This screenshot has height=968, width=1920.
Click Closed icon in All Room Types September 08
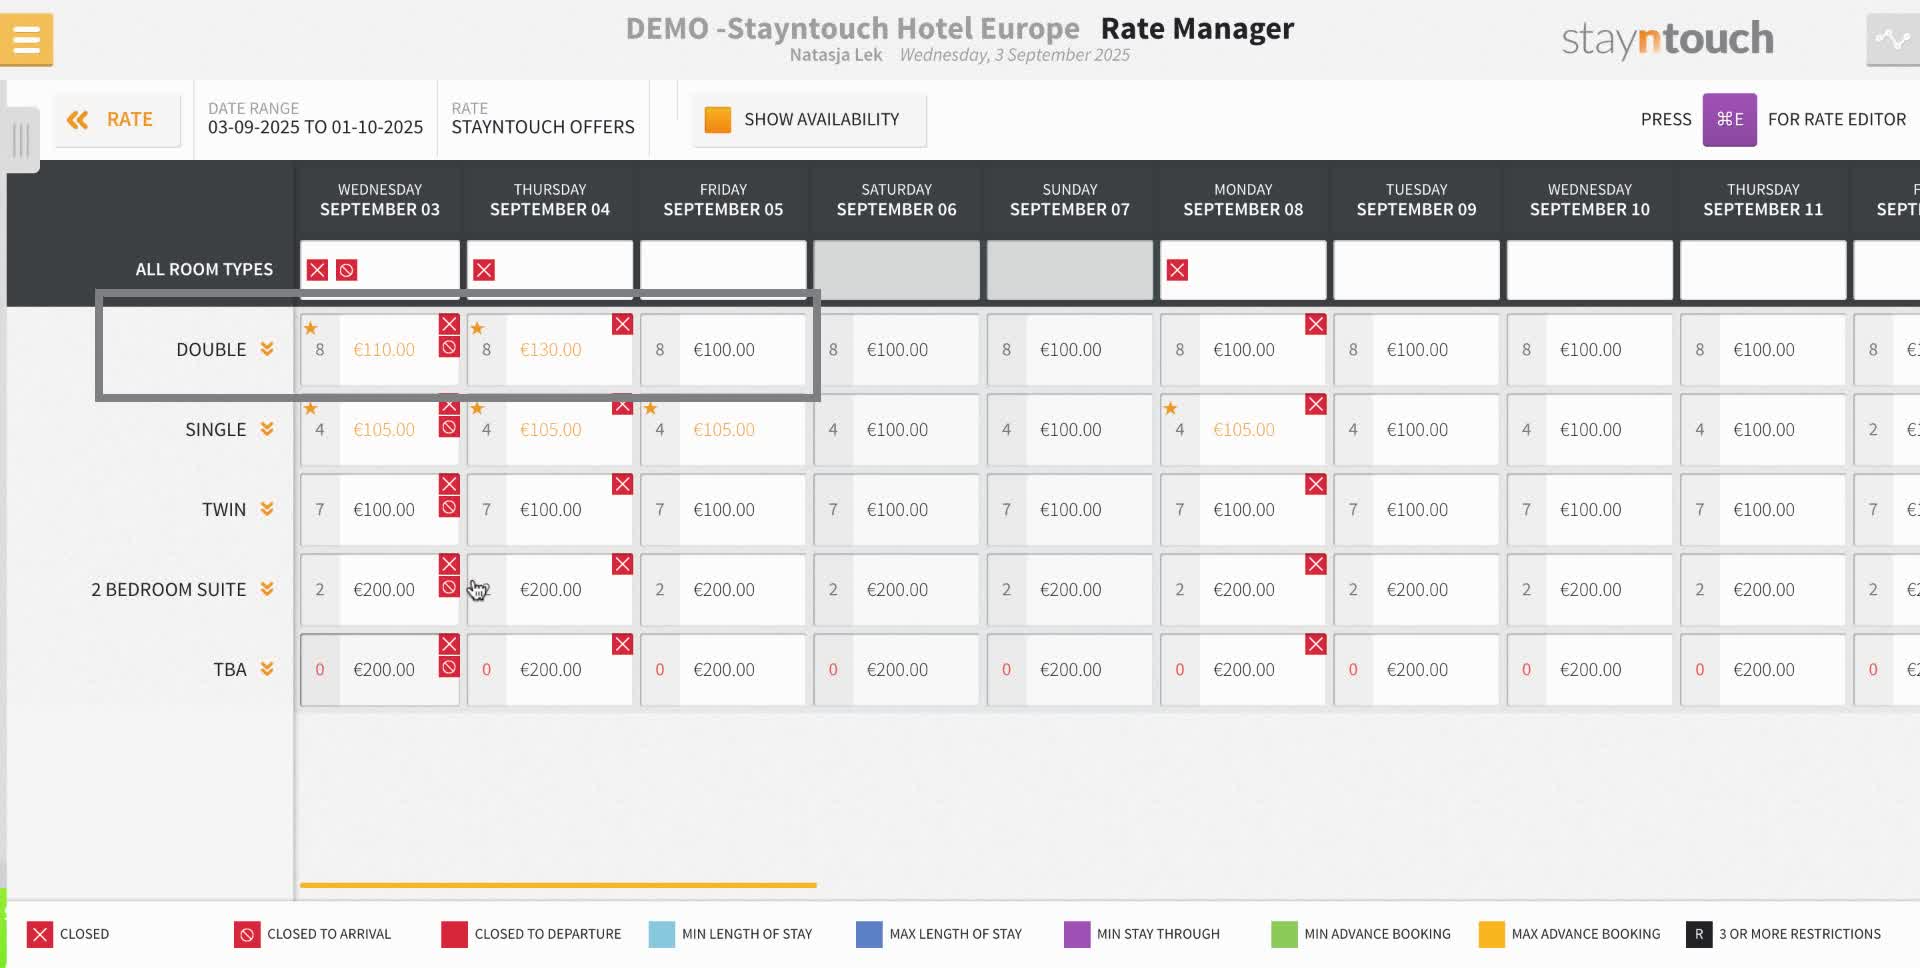(x=1178, y=270)
